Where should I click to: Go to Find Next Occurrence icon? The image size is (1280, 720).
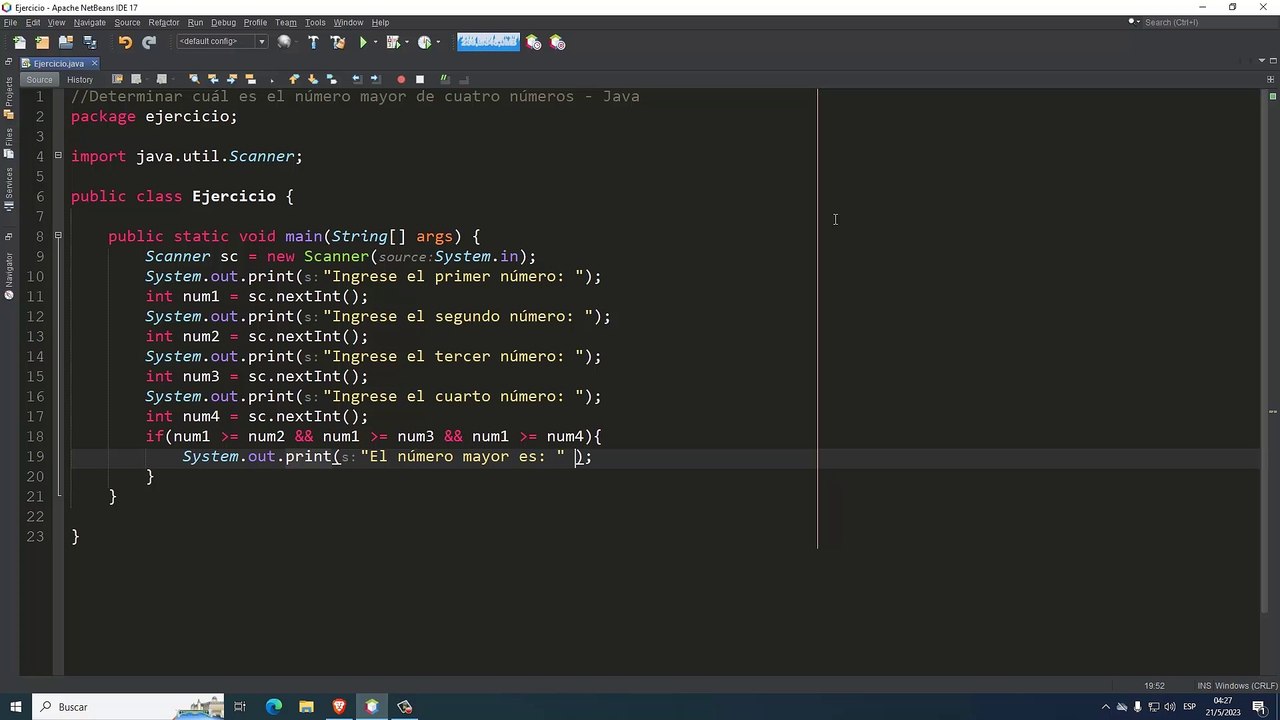tap(232, 79)
